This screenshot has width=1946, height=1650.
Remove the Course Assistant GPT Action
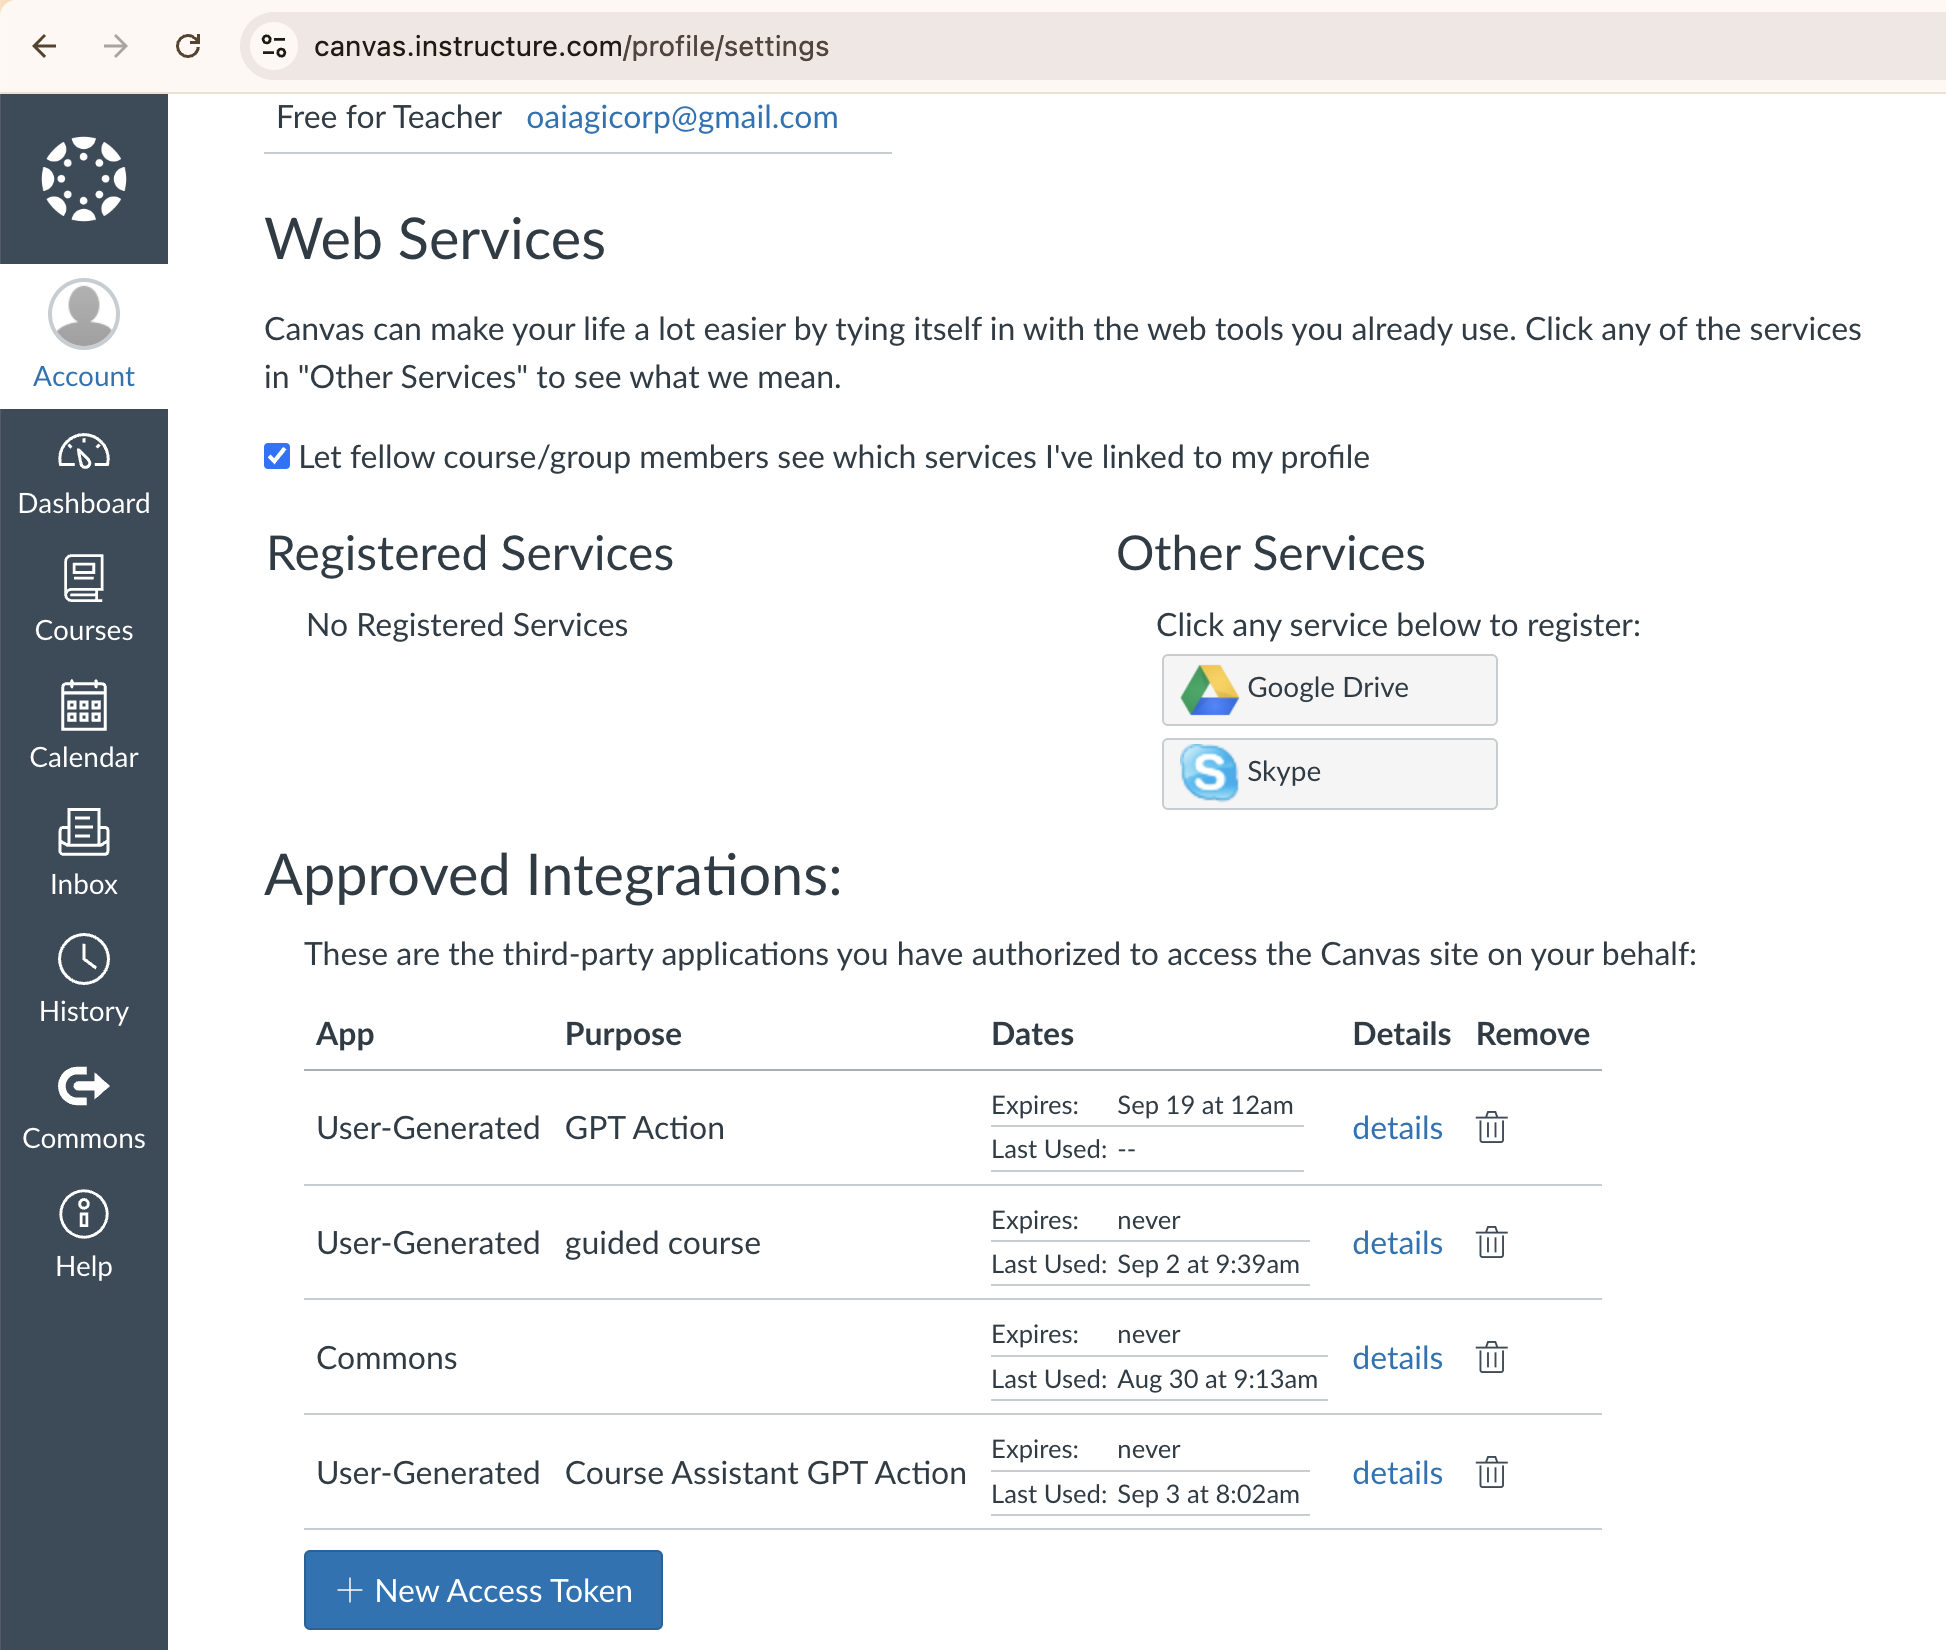pyautogui.click(x=1491, y=1472)
